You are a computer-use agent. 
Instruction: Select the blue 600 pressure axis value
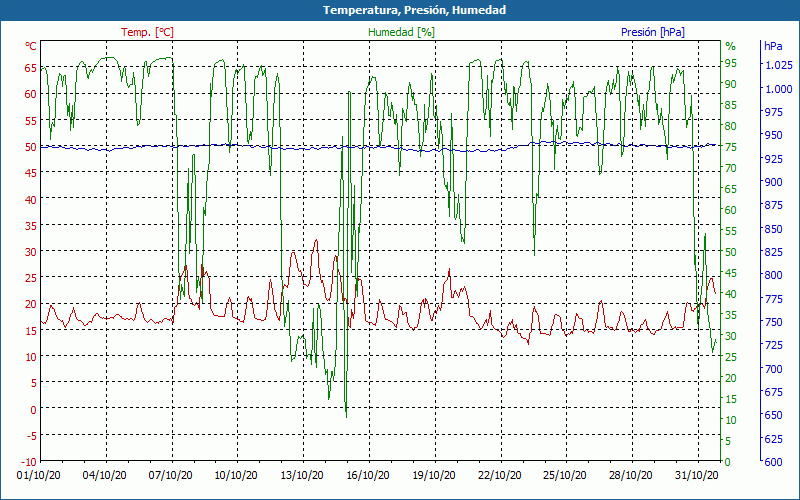tap(773, 462)
